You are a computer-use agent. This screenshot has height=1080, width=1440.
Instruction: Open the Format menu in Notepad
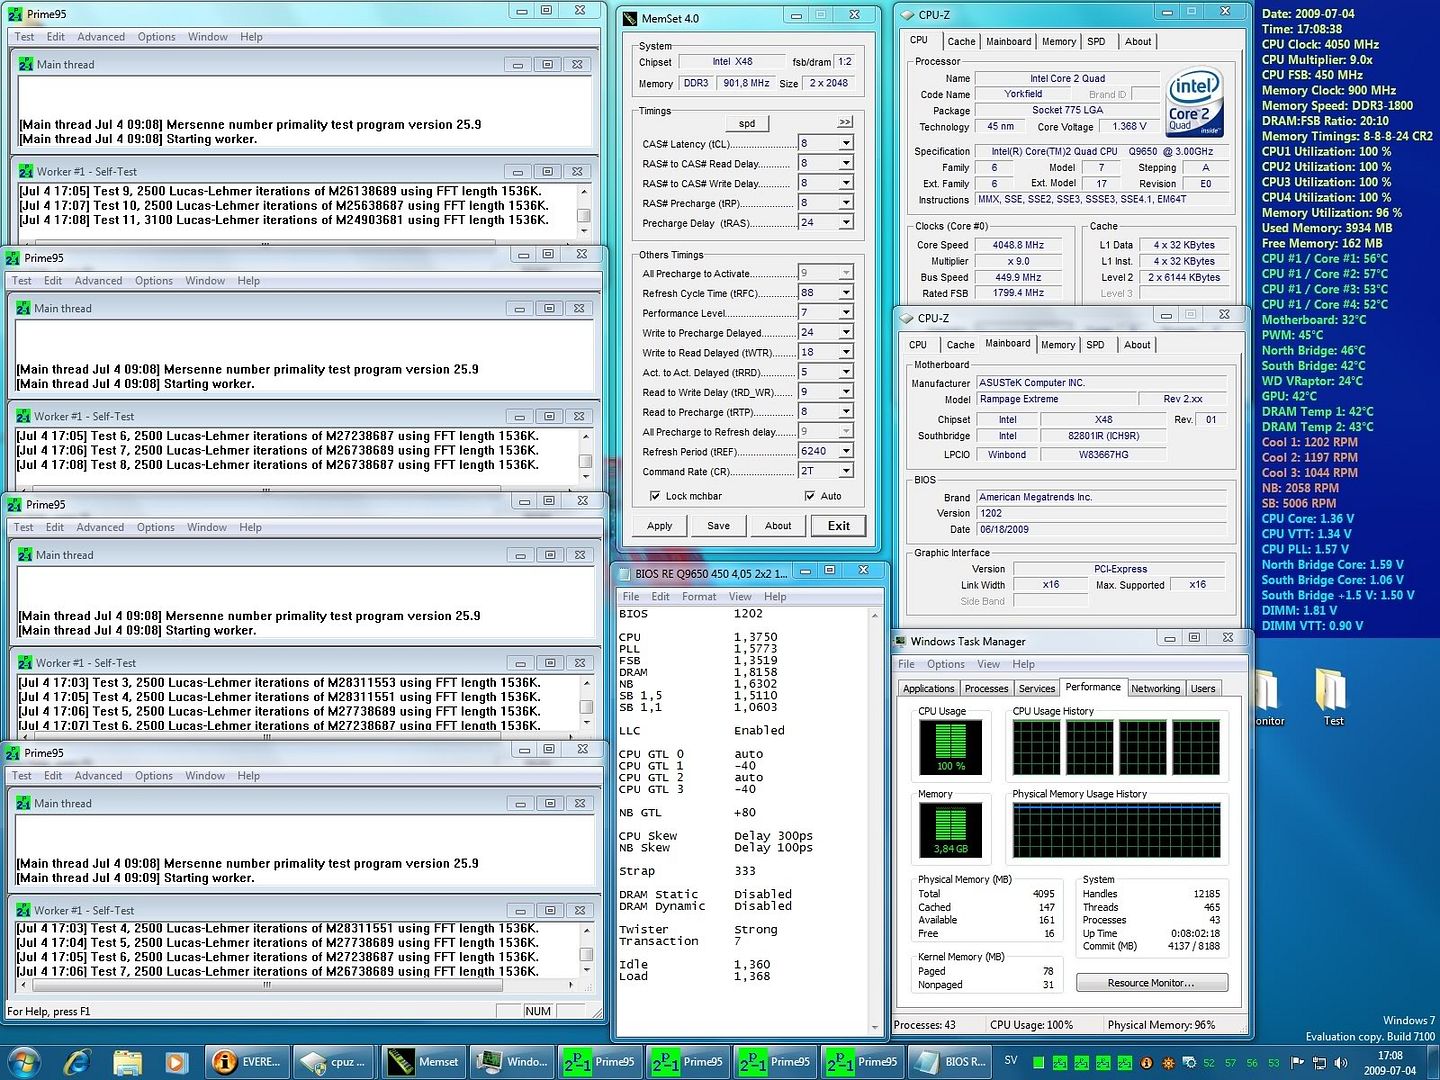699,597
